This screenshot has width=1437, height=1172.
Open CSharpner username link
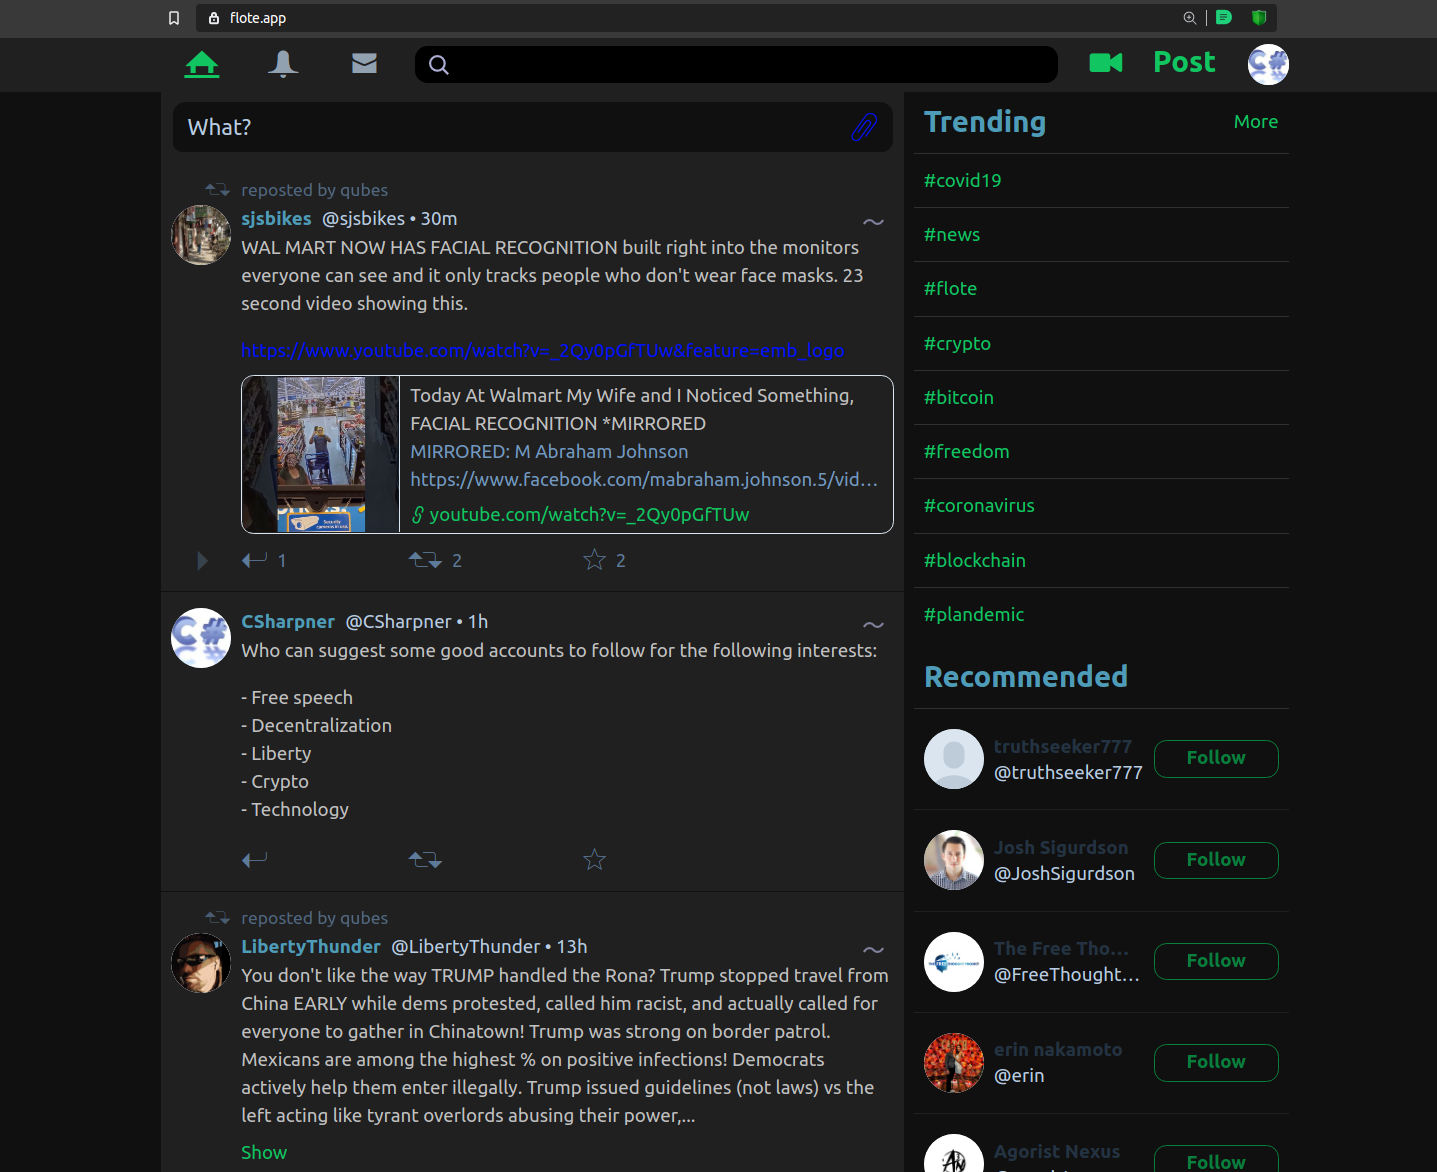pos(288,621)
